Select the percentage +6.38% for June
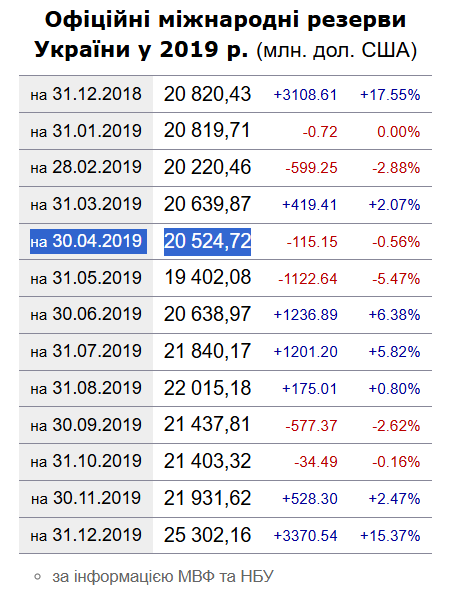 pyautogui.click(x=394, y=314)
